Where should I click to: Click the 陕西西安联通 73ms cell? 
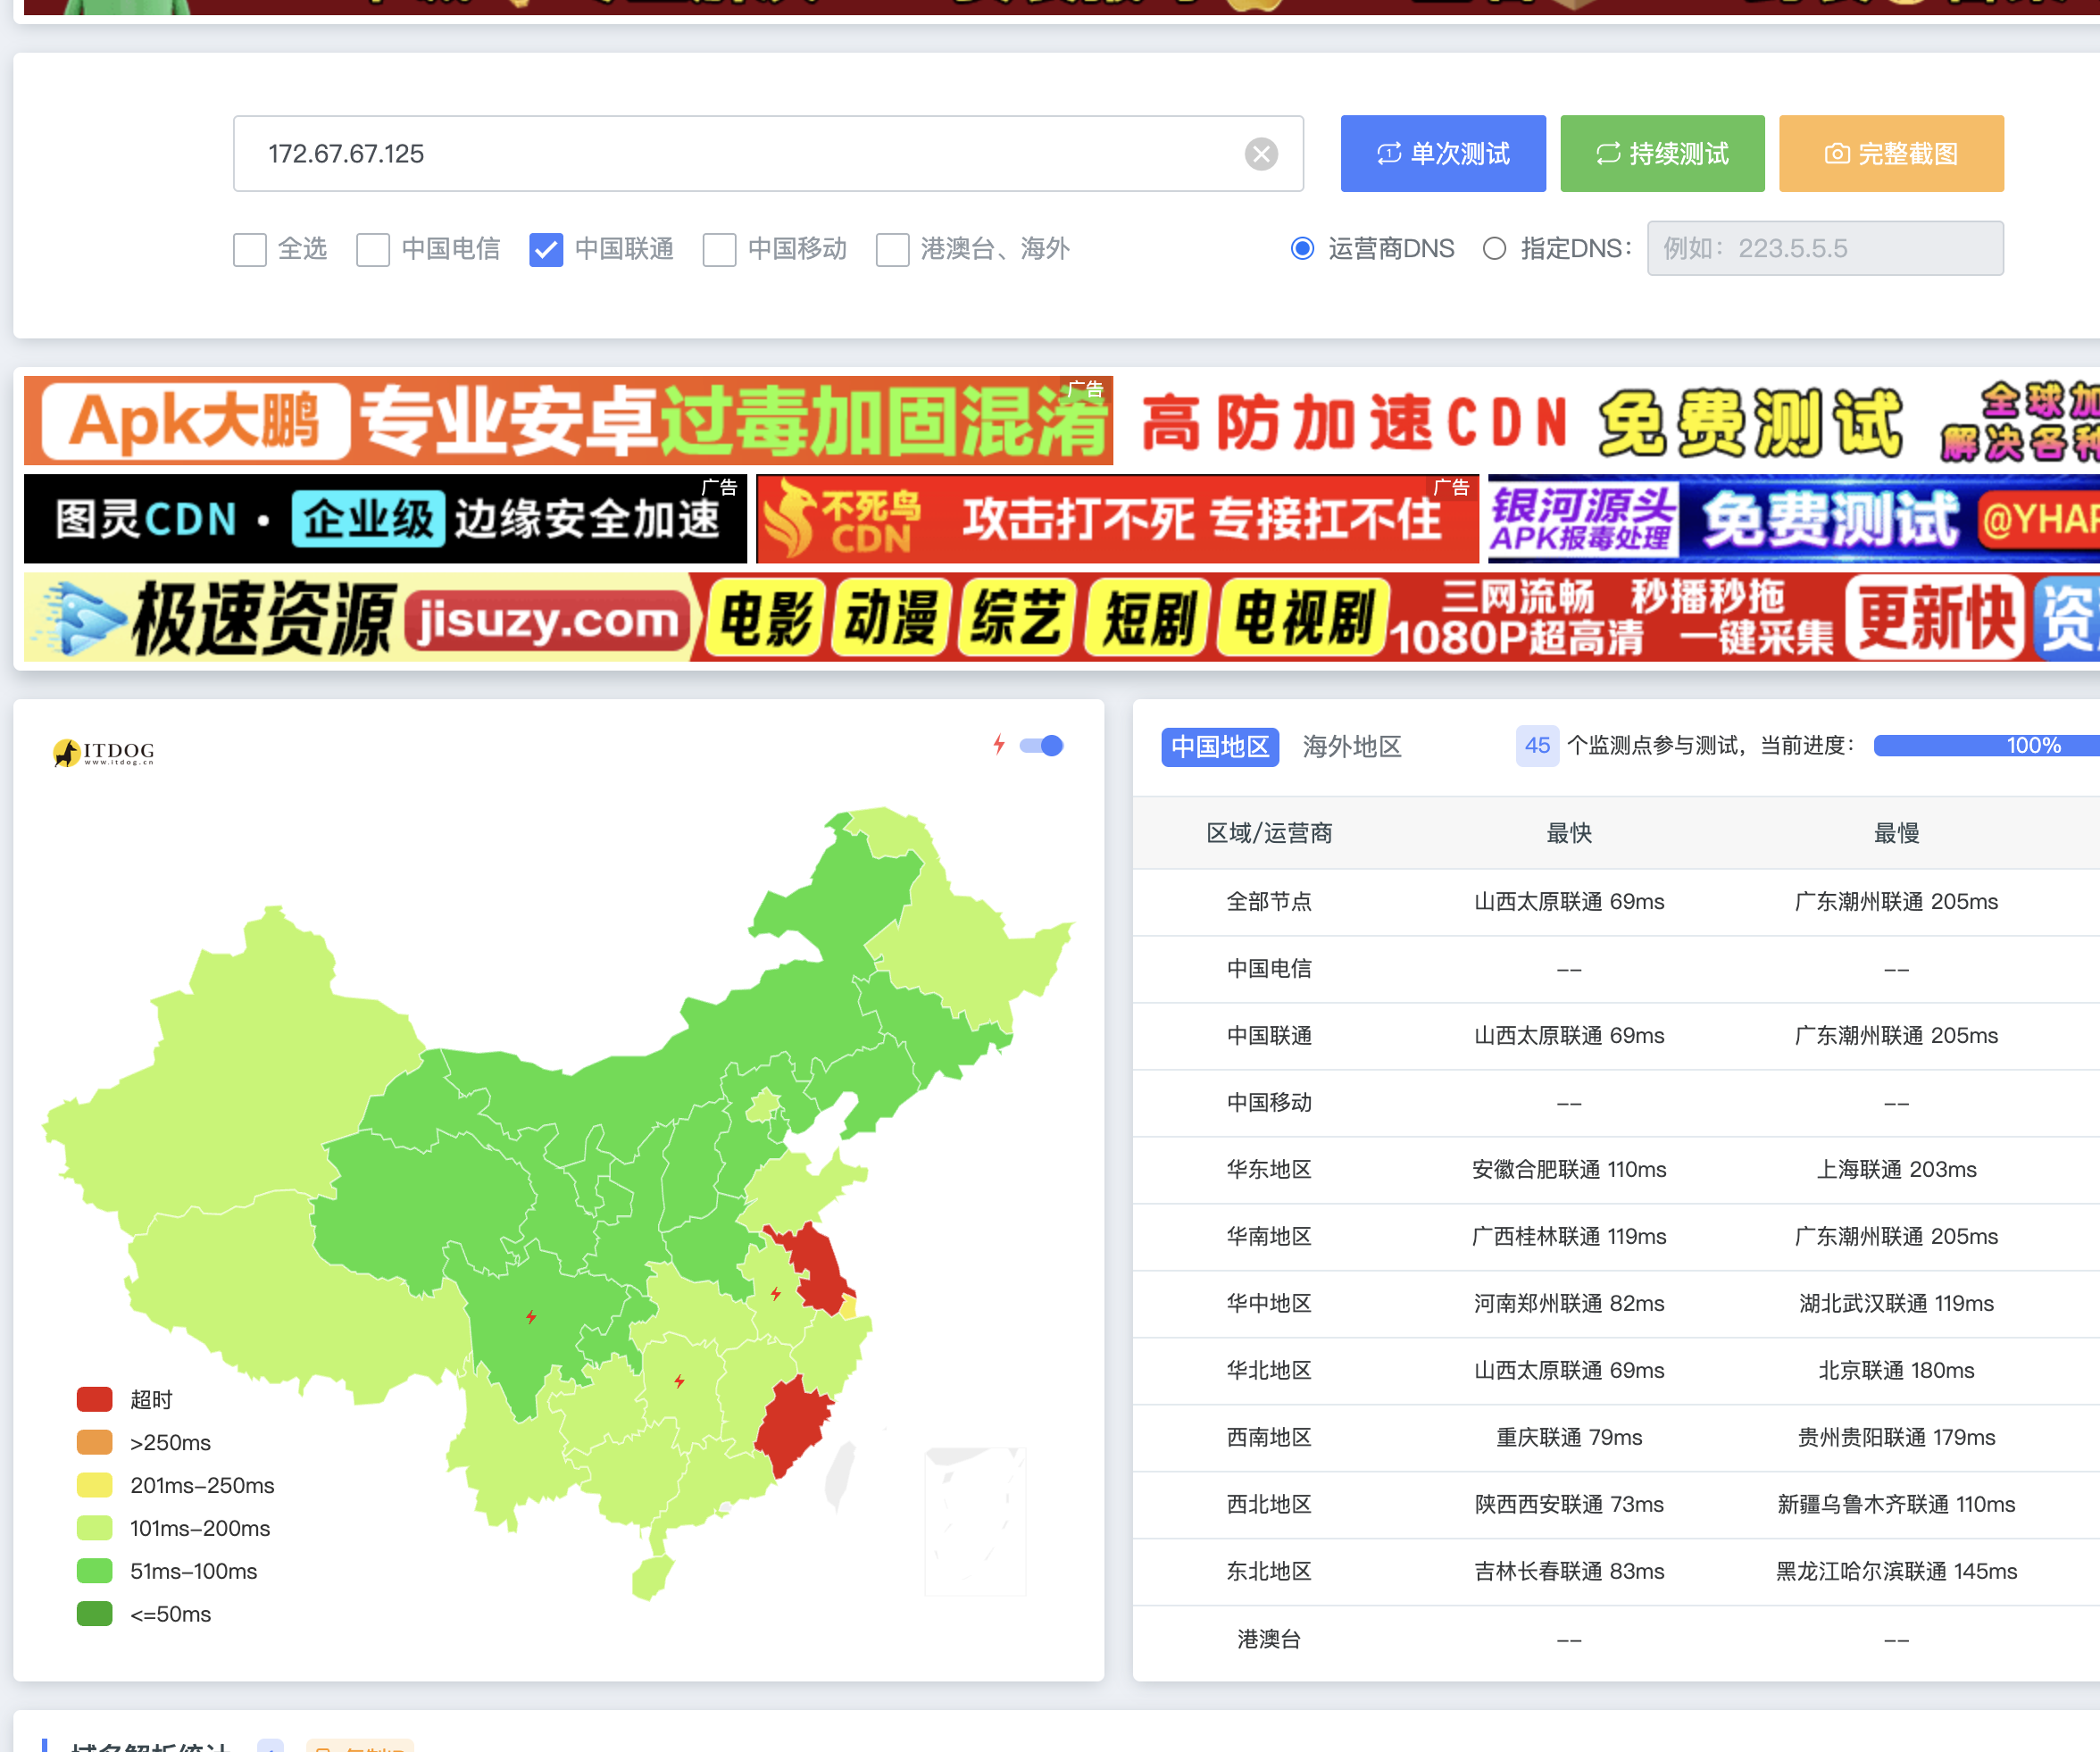(x=1569, y=1505)
